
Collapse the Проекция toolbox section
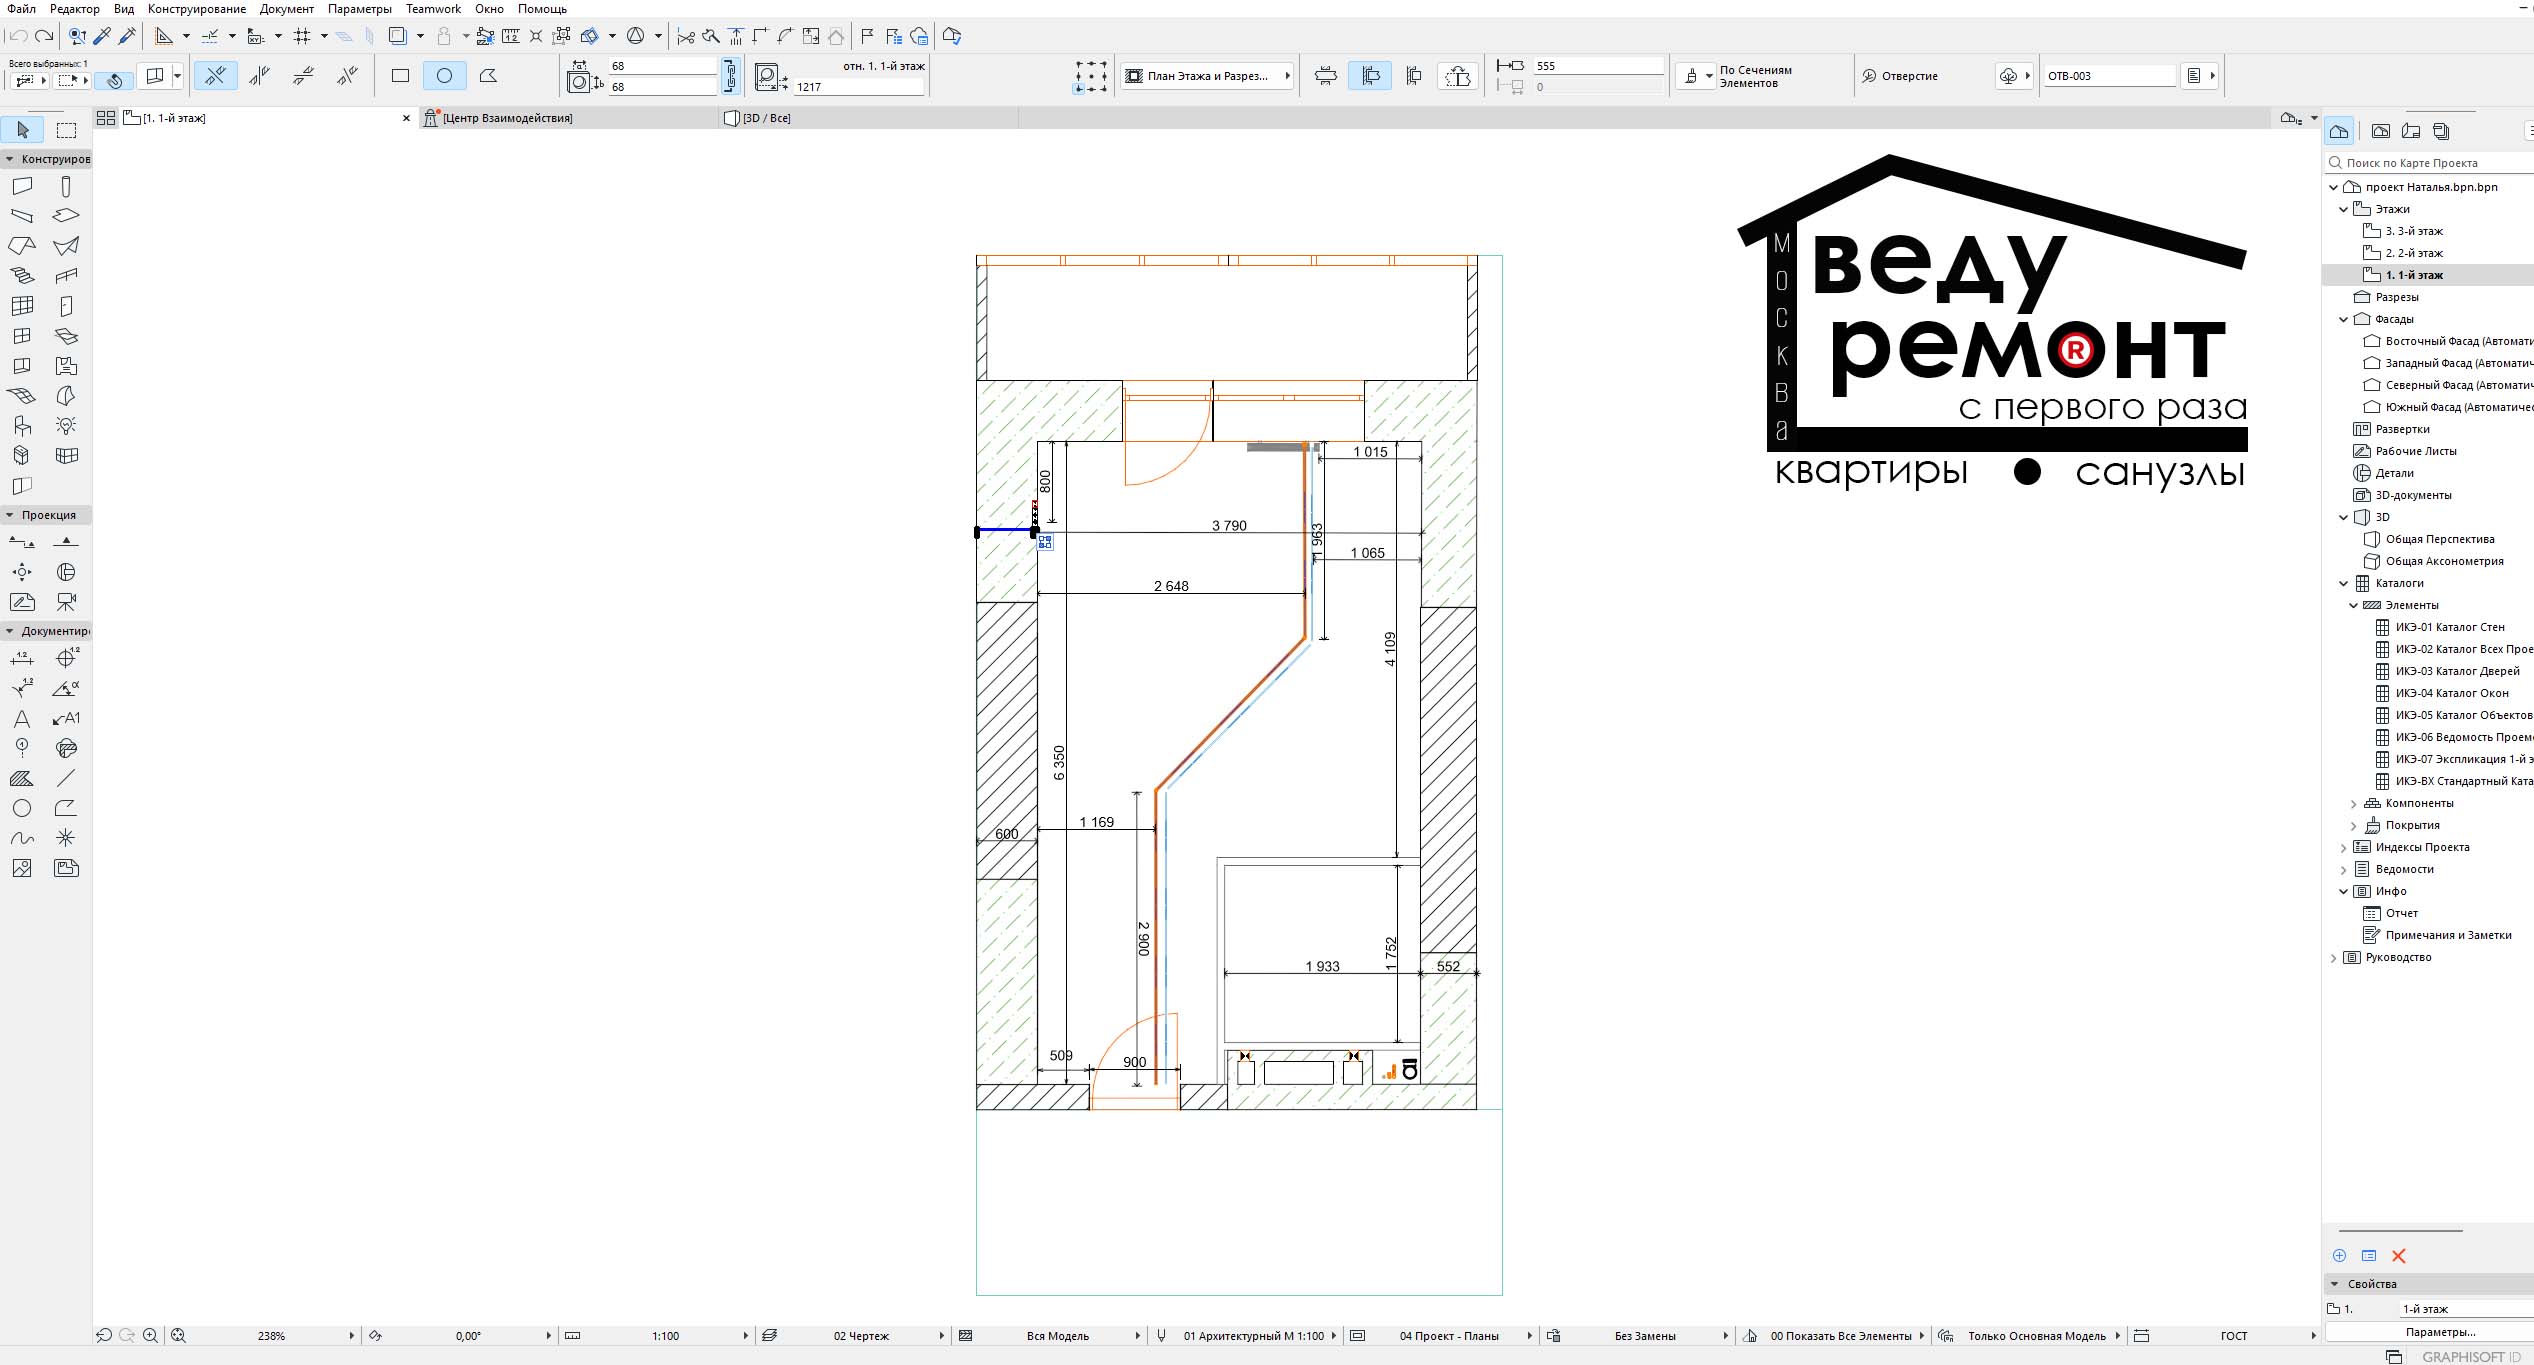point(9,515)
